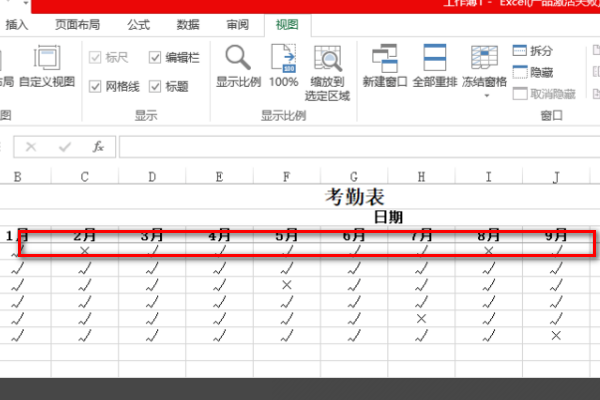Click the fx insert function icon

click(98, 147)
